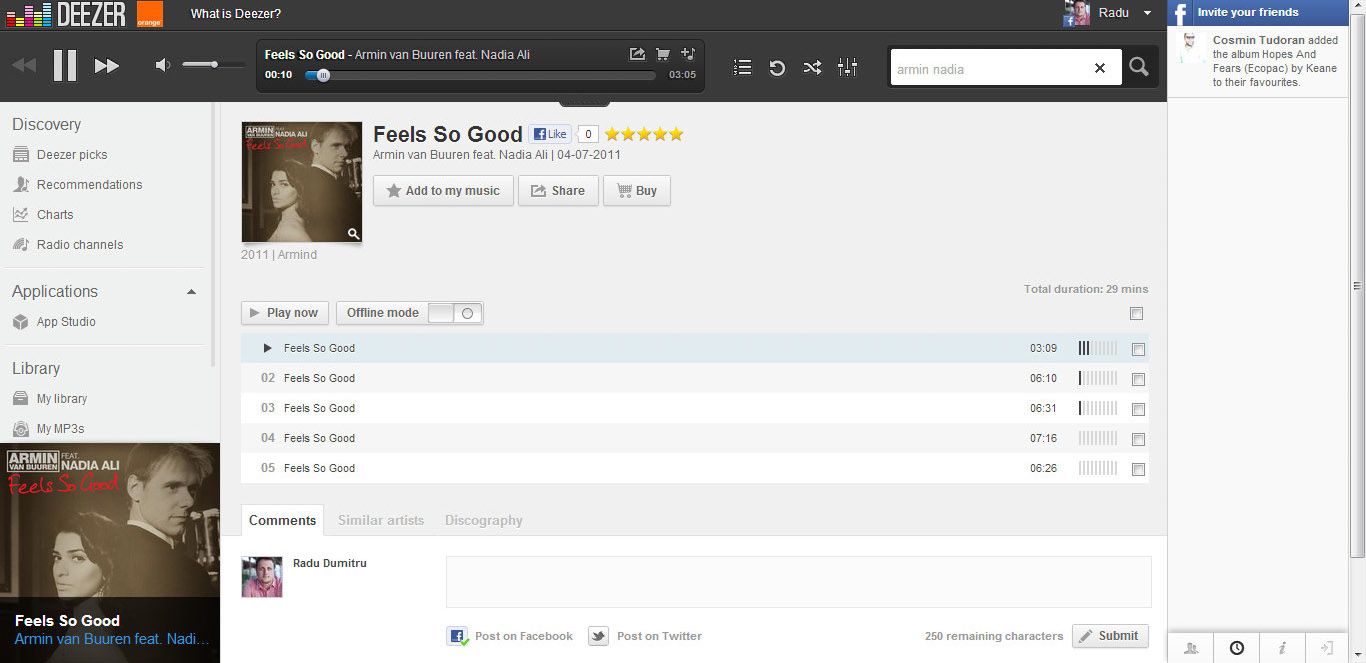Collapse the Applications section
The width and height of the screenshot is (1366, 663).
(x=191, y=292)
